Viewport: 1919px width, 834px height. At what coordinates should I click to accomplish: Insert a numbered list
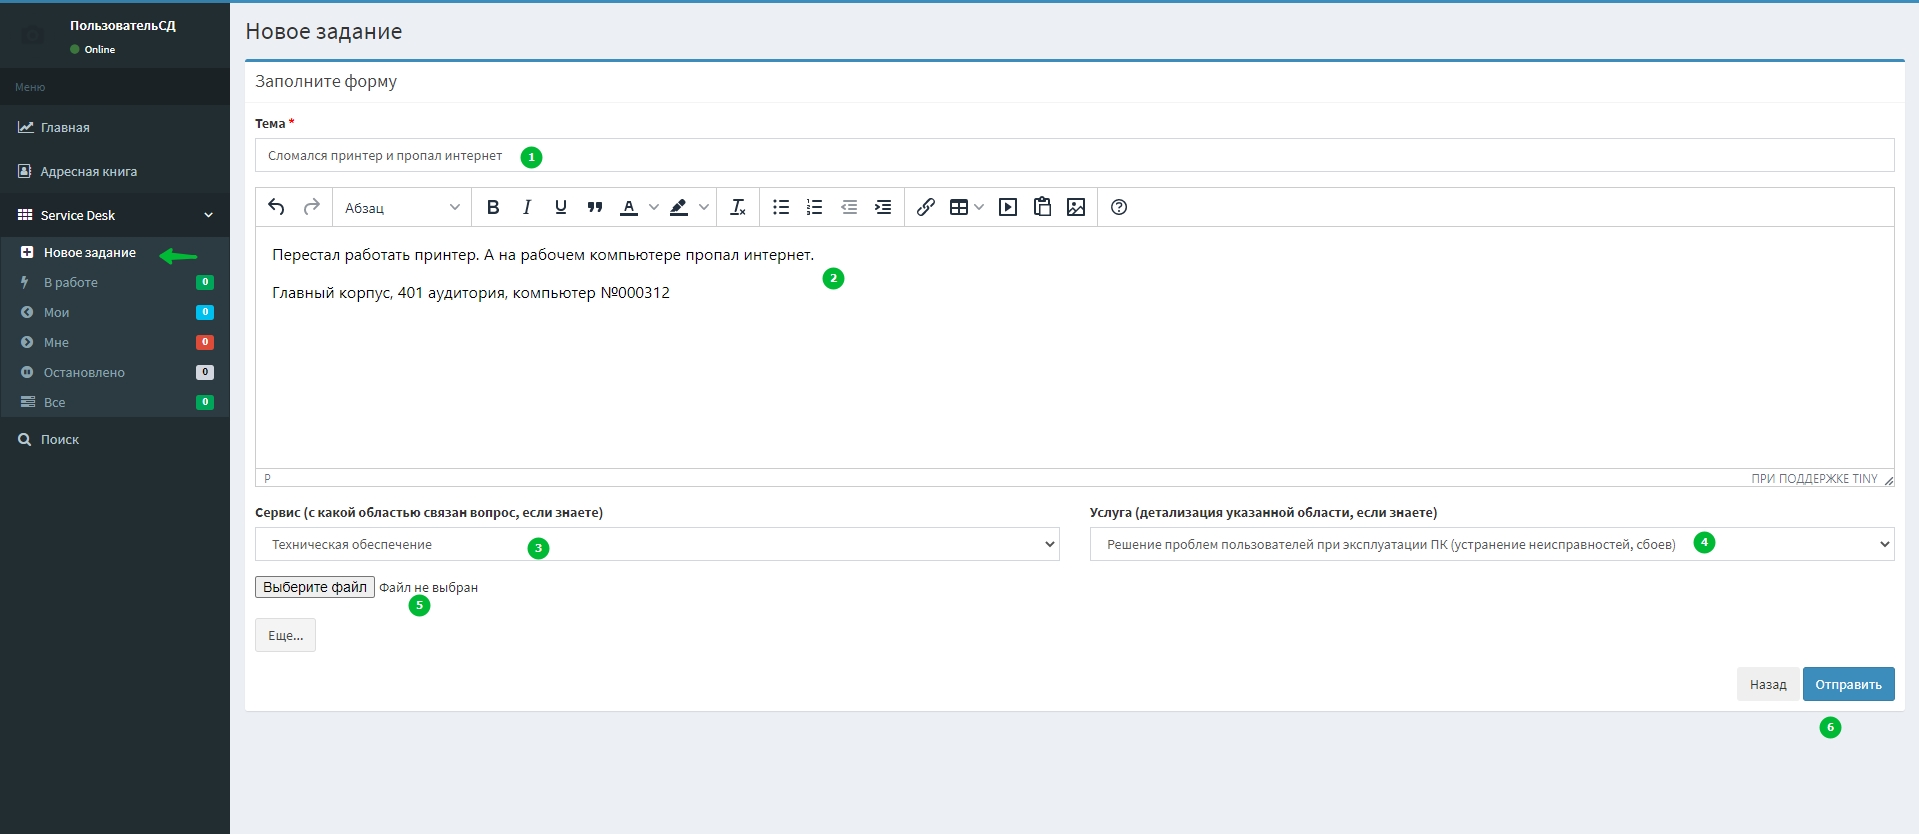[x=815, y=207]
